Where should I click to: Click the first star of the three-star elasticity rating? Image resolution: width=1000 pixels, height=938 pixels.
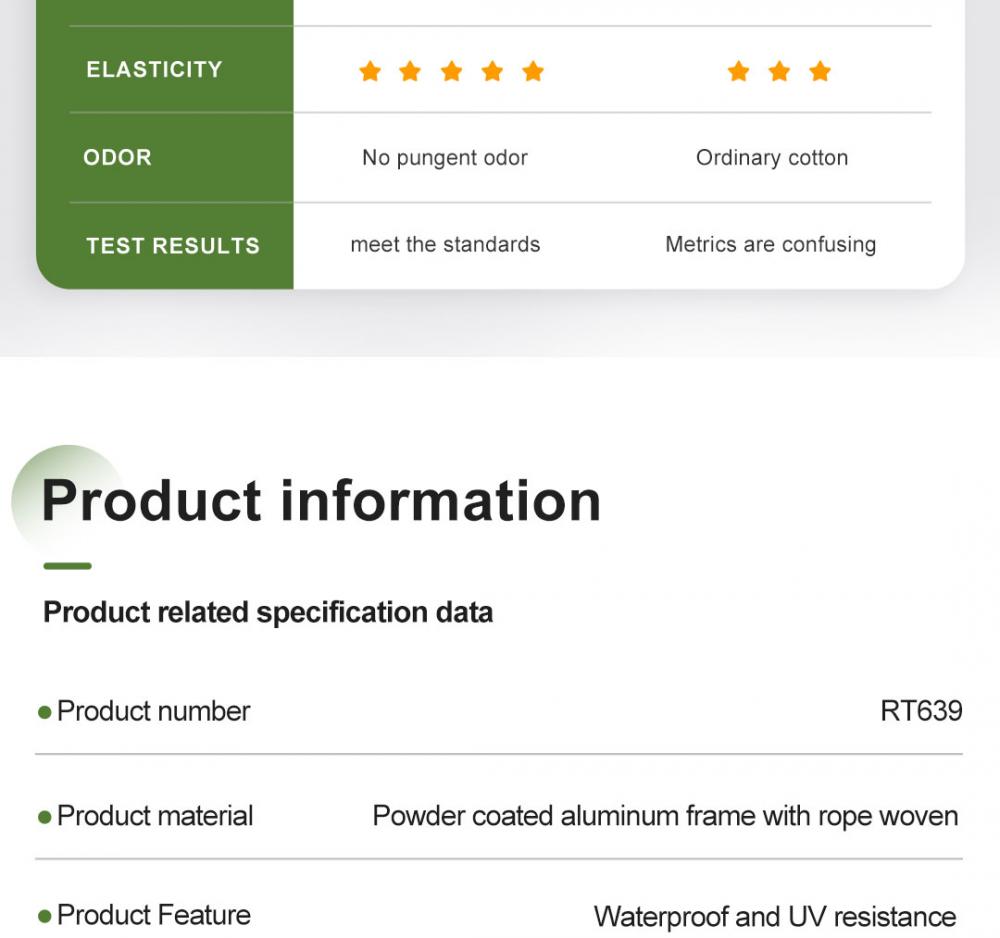click(739, 71)
